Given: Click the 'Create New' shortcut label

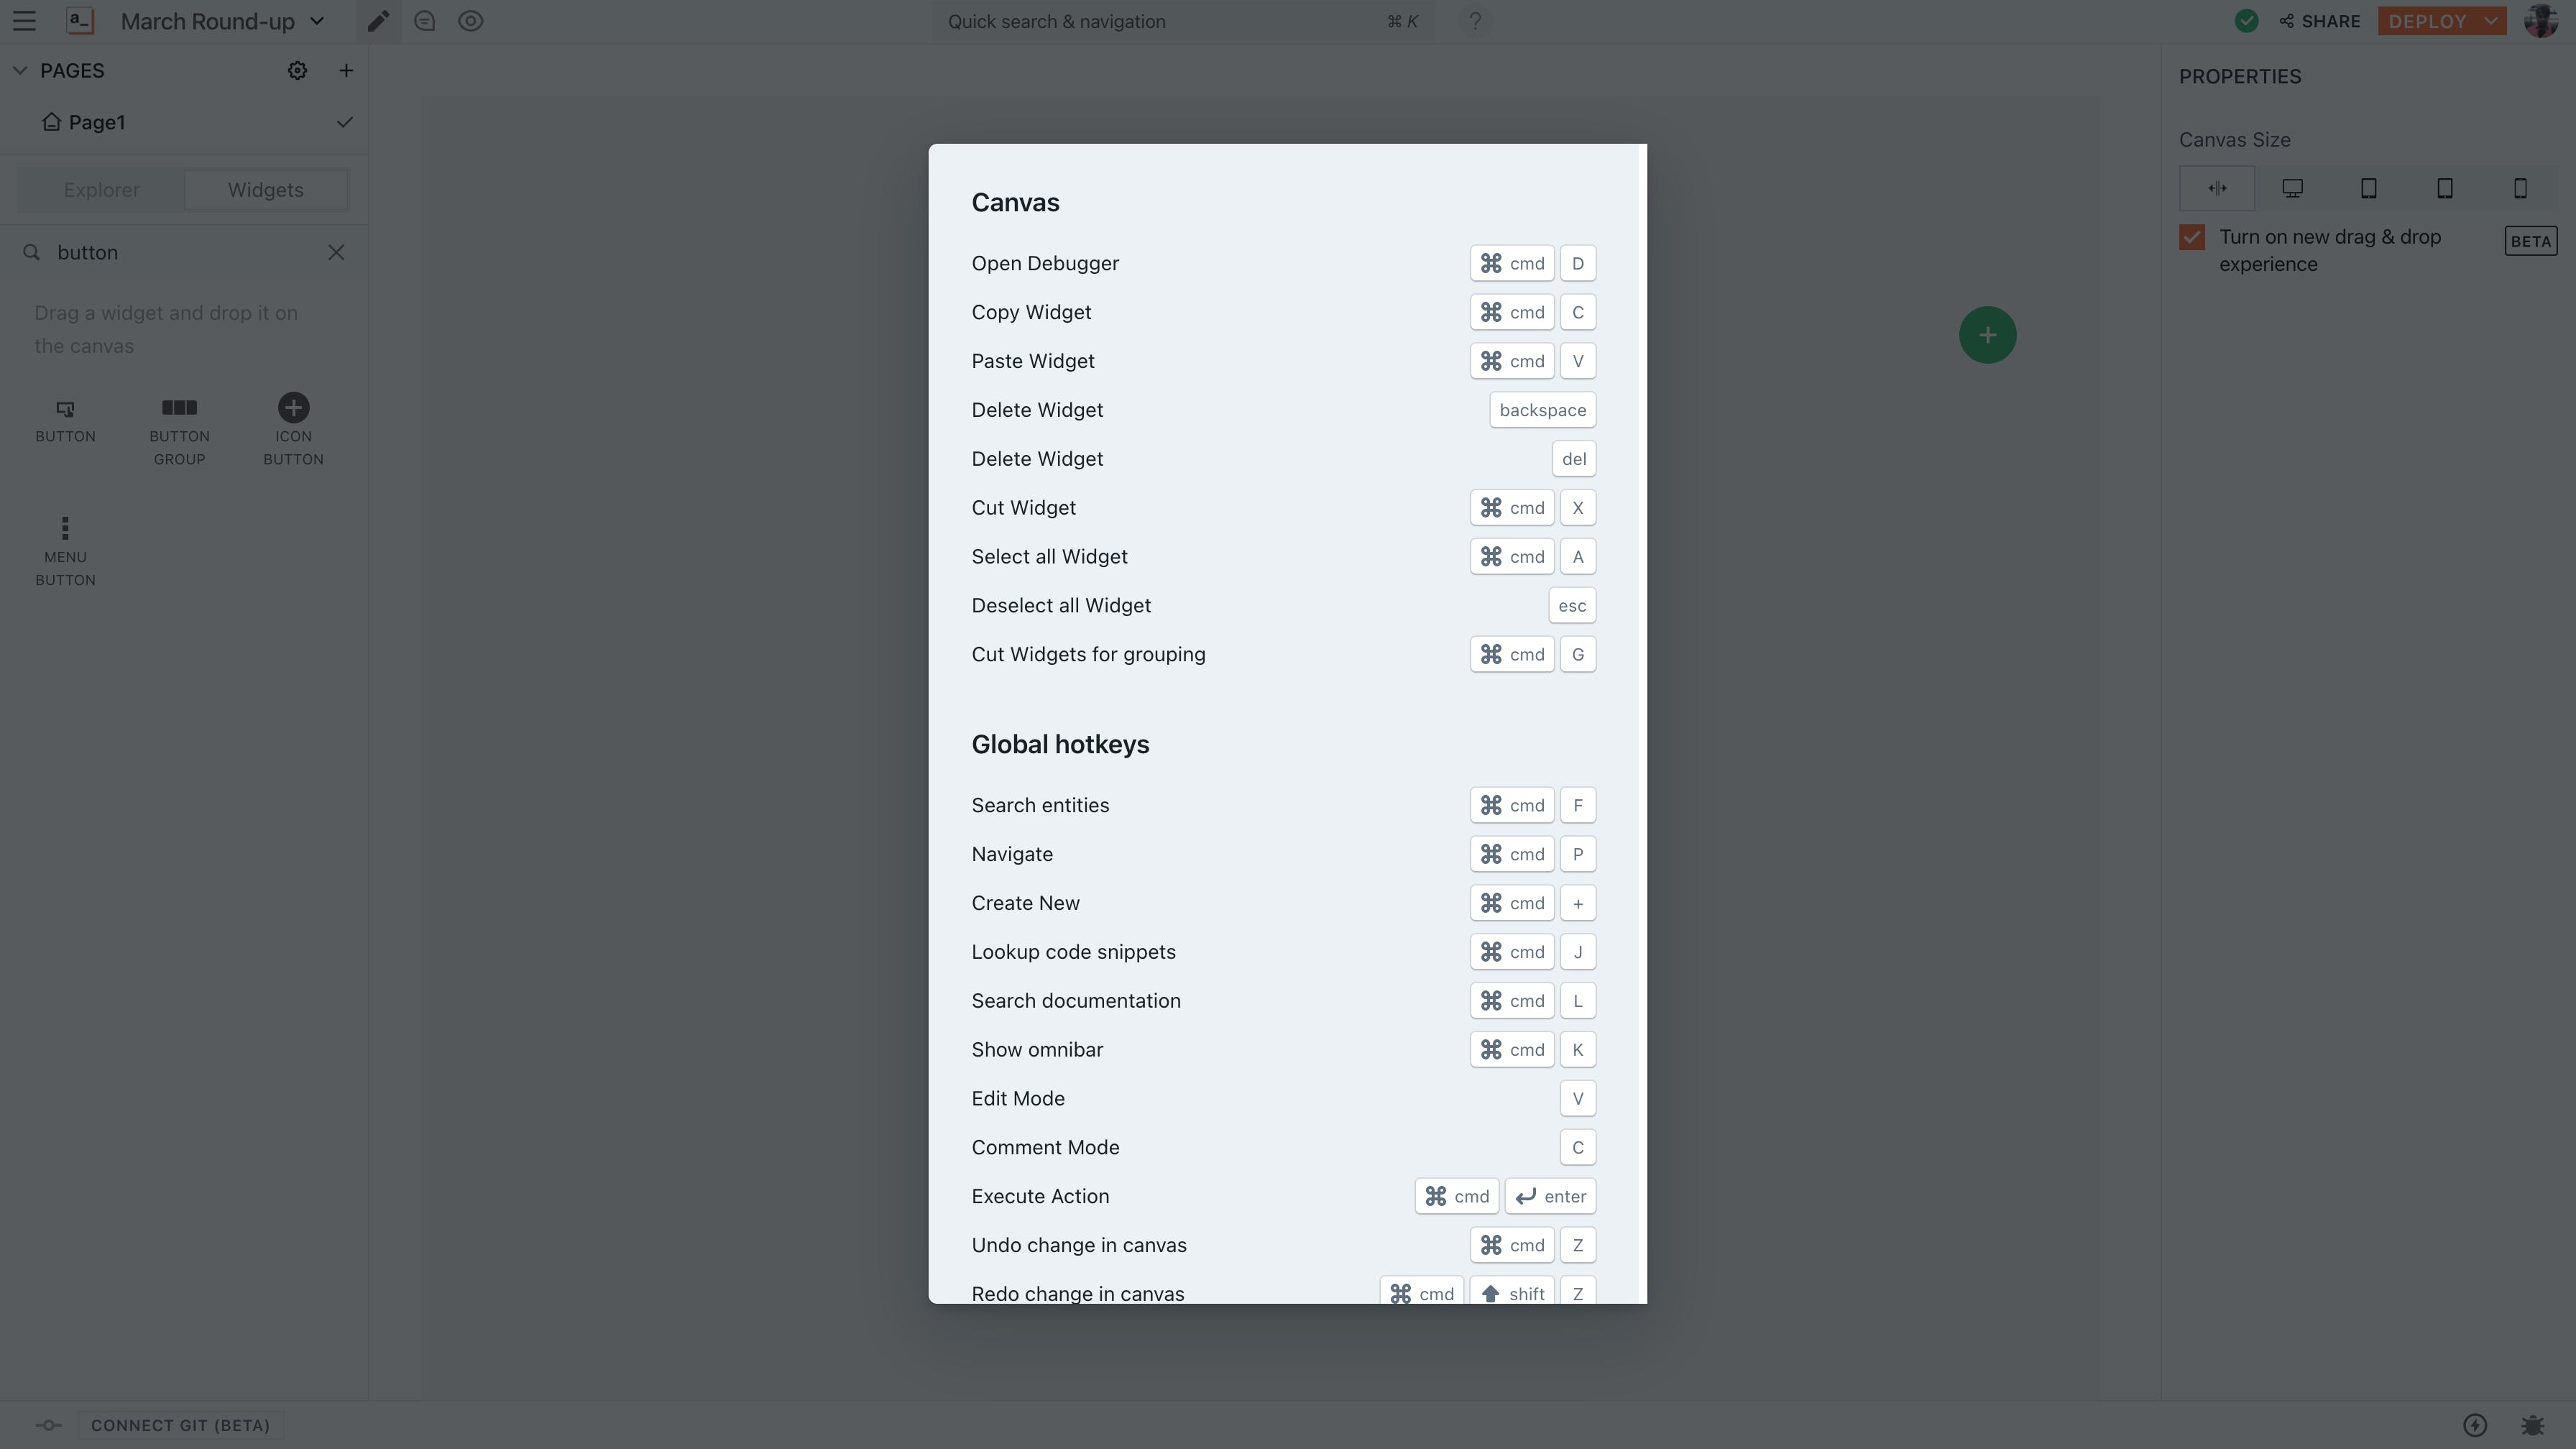Looking at the screenshot, I should (1025, 903).
